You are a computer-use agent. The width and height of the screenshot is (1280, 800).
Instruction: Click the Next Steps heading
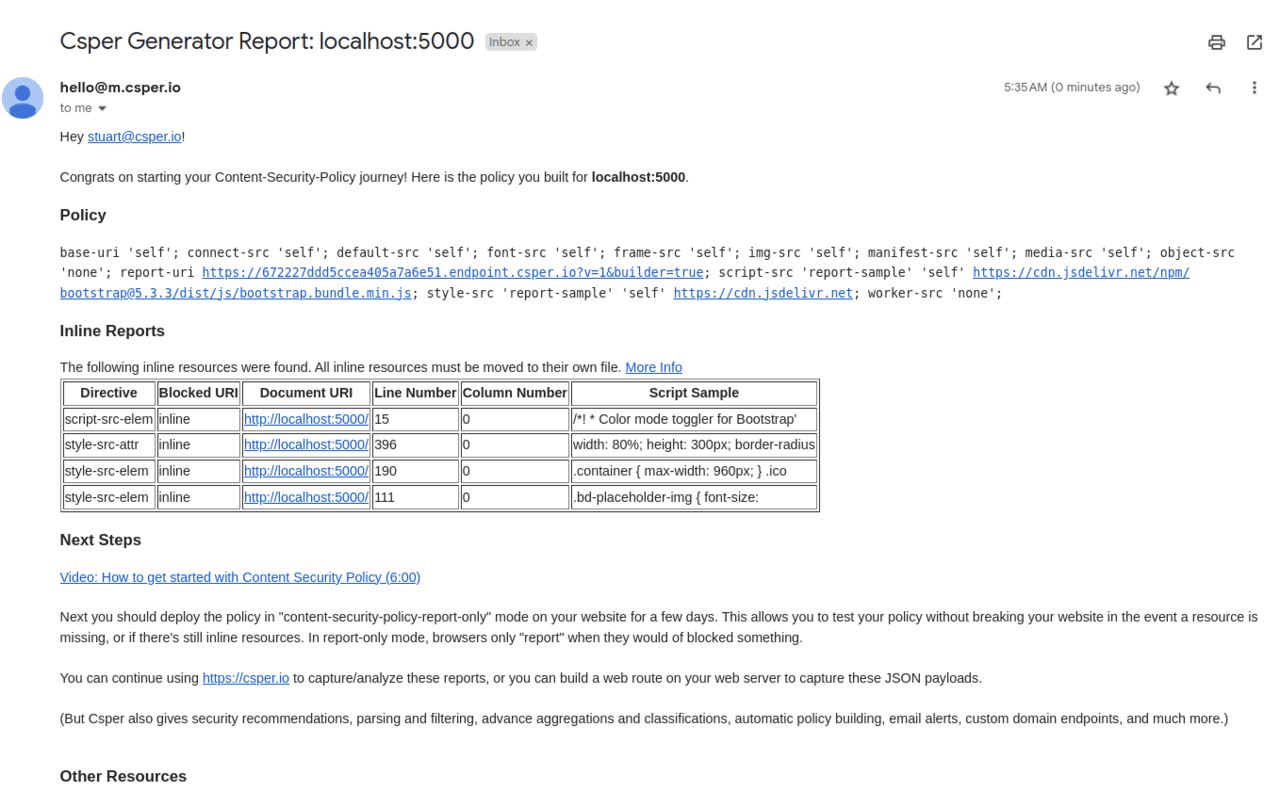(x=100, y=540)
